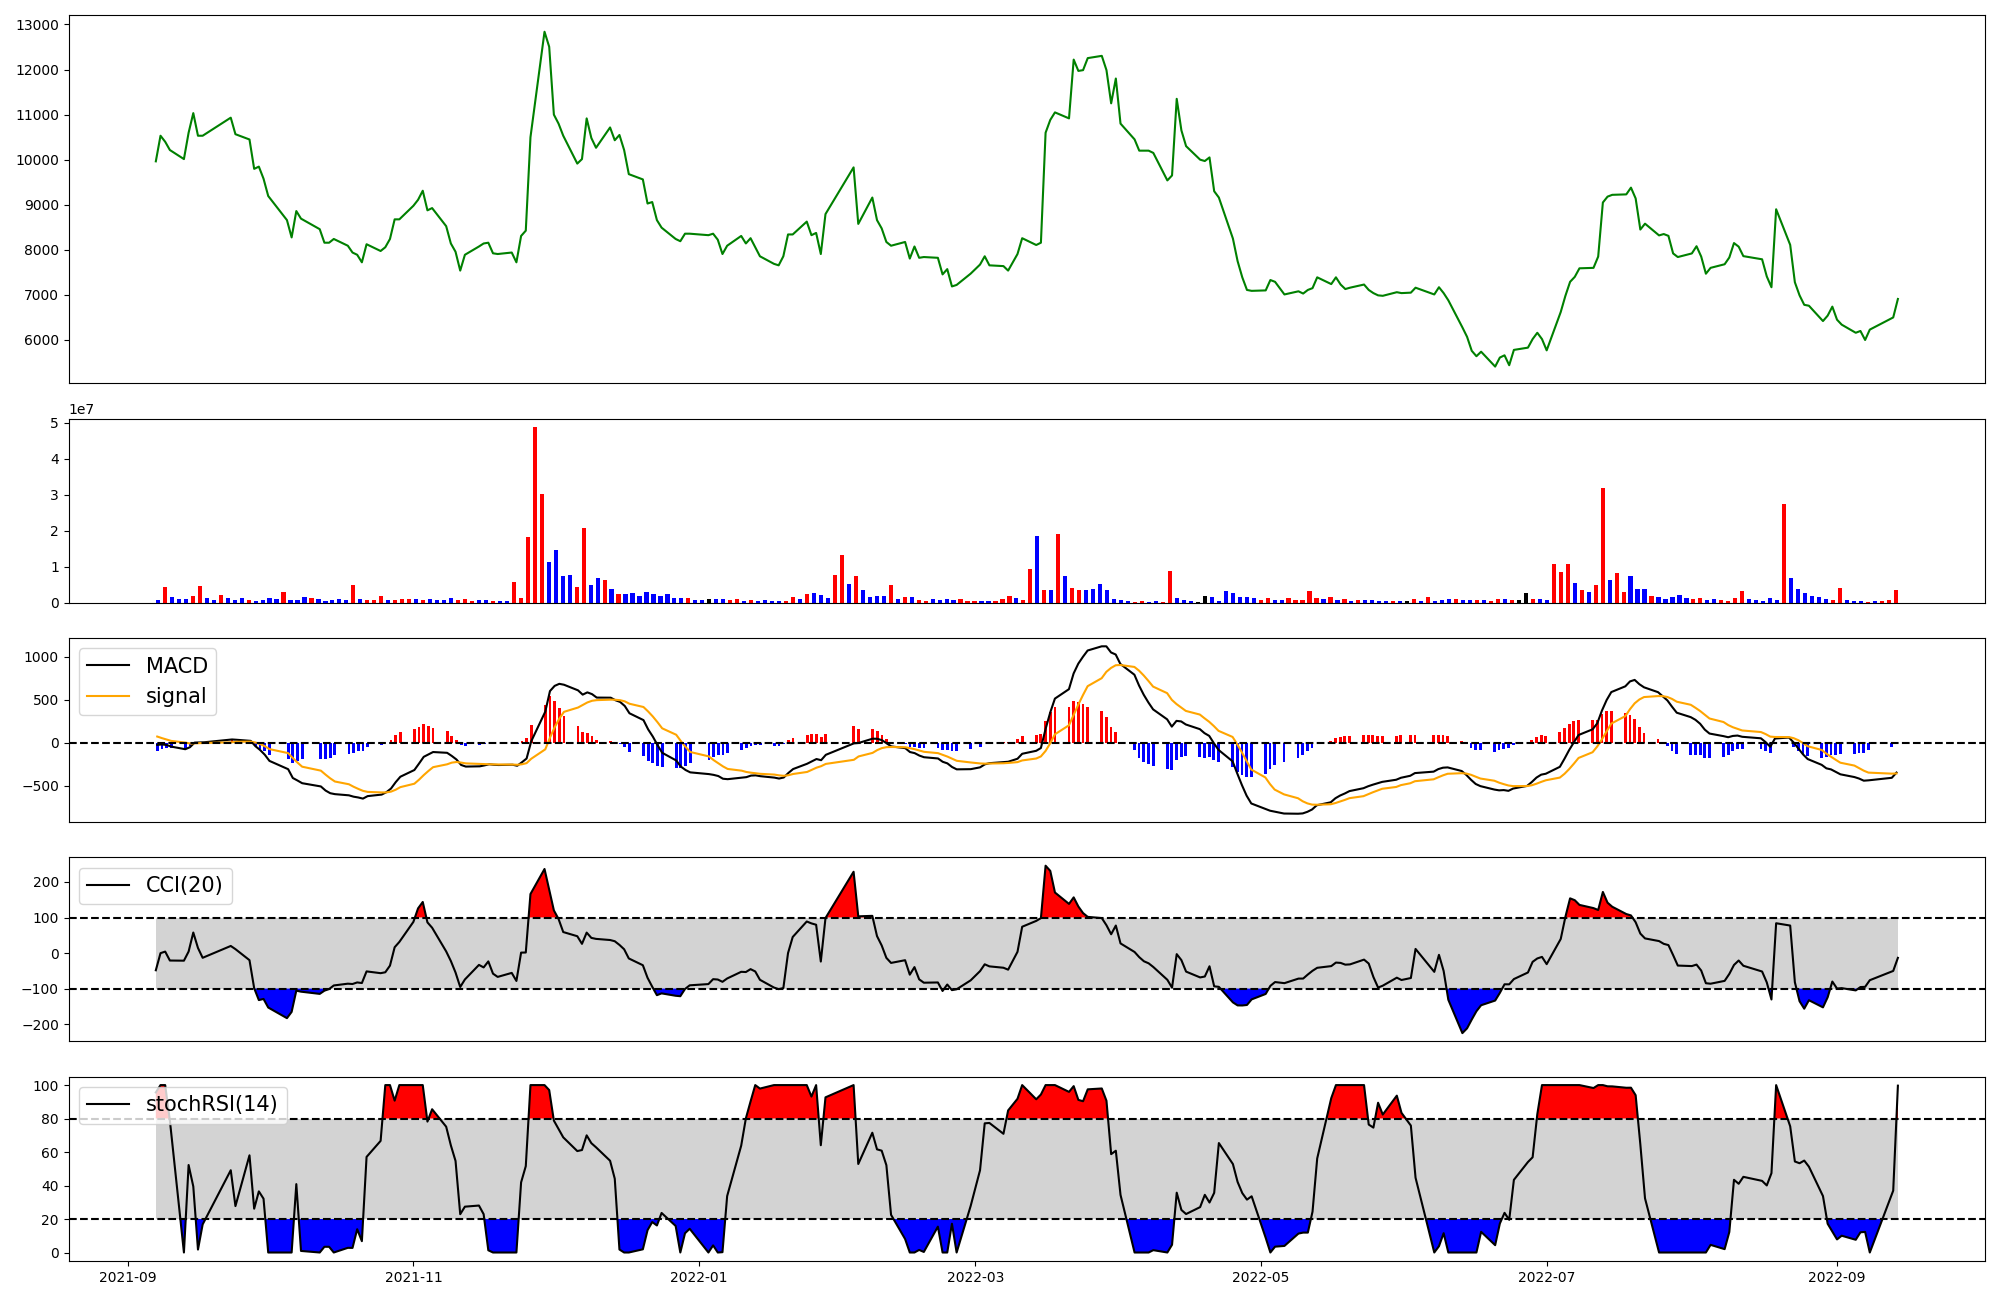Click the -200 label on CCI axis
This screenshot has height=1300, width=2000.
coord(41,1025)
